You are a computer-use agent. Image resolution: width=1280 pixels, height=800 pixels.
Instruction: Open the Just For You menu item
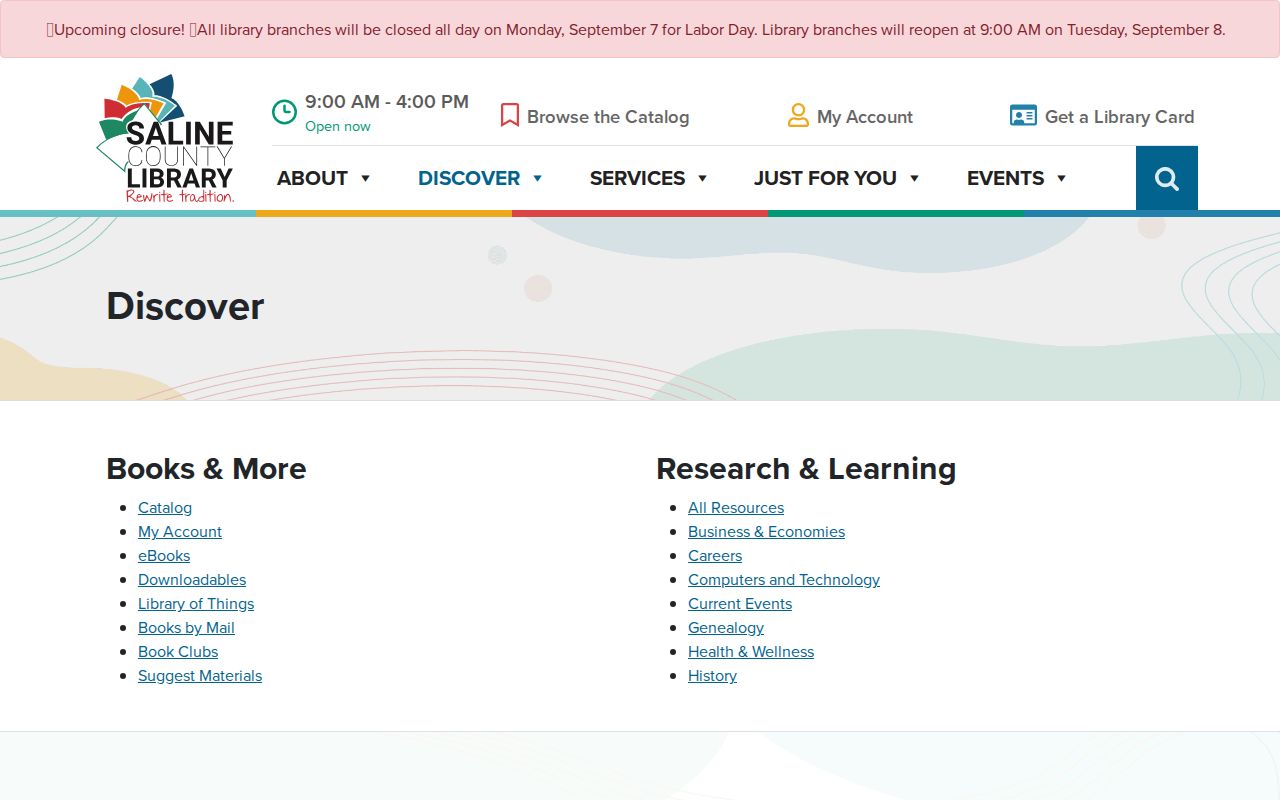825,178
